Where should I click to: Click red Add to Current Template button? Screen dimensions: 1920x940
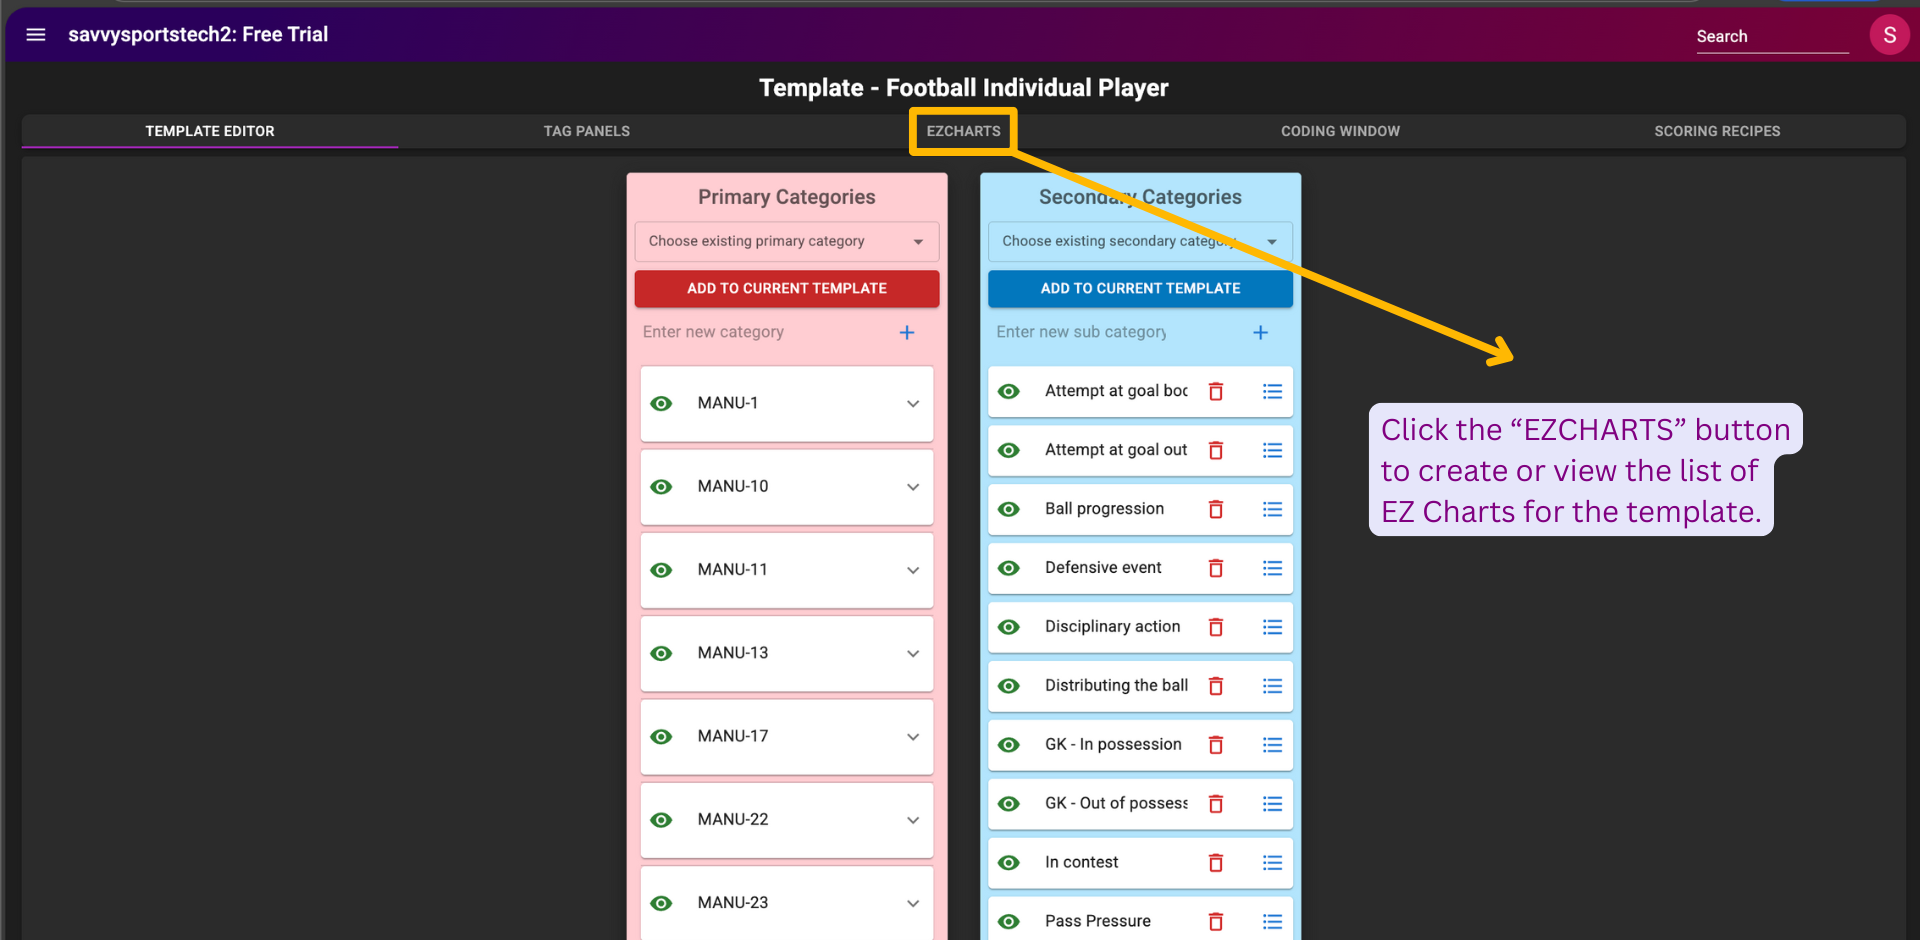786,288
